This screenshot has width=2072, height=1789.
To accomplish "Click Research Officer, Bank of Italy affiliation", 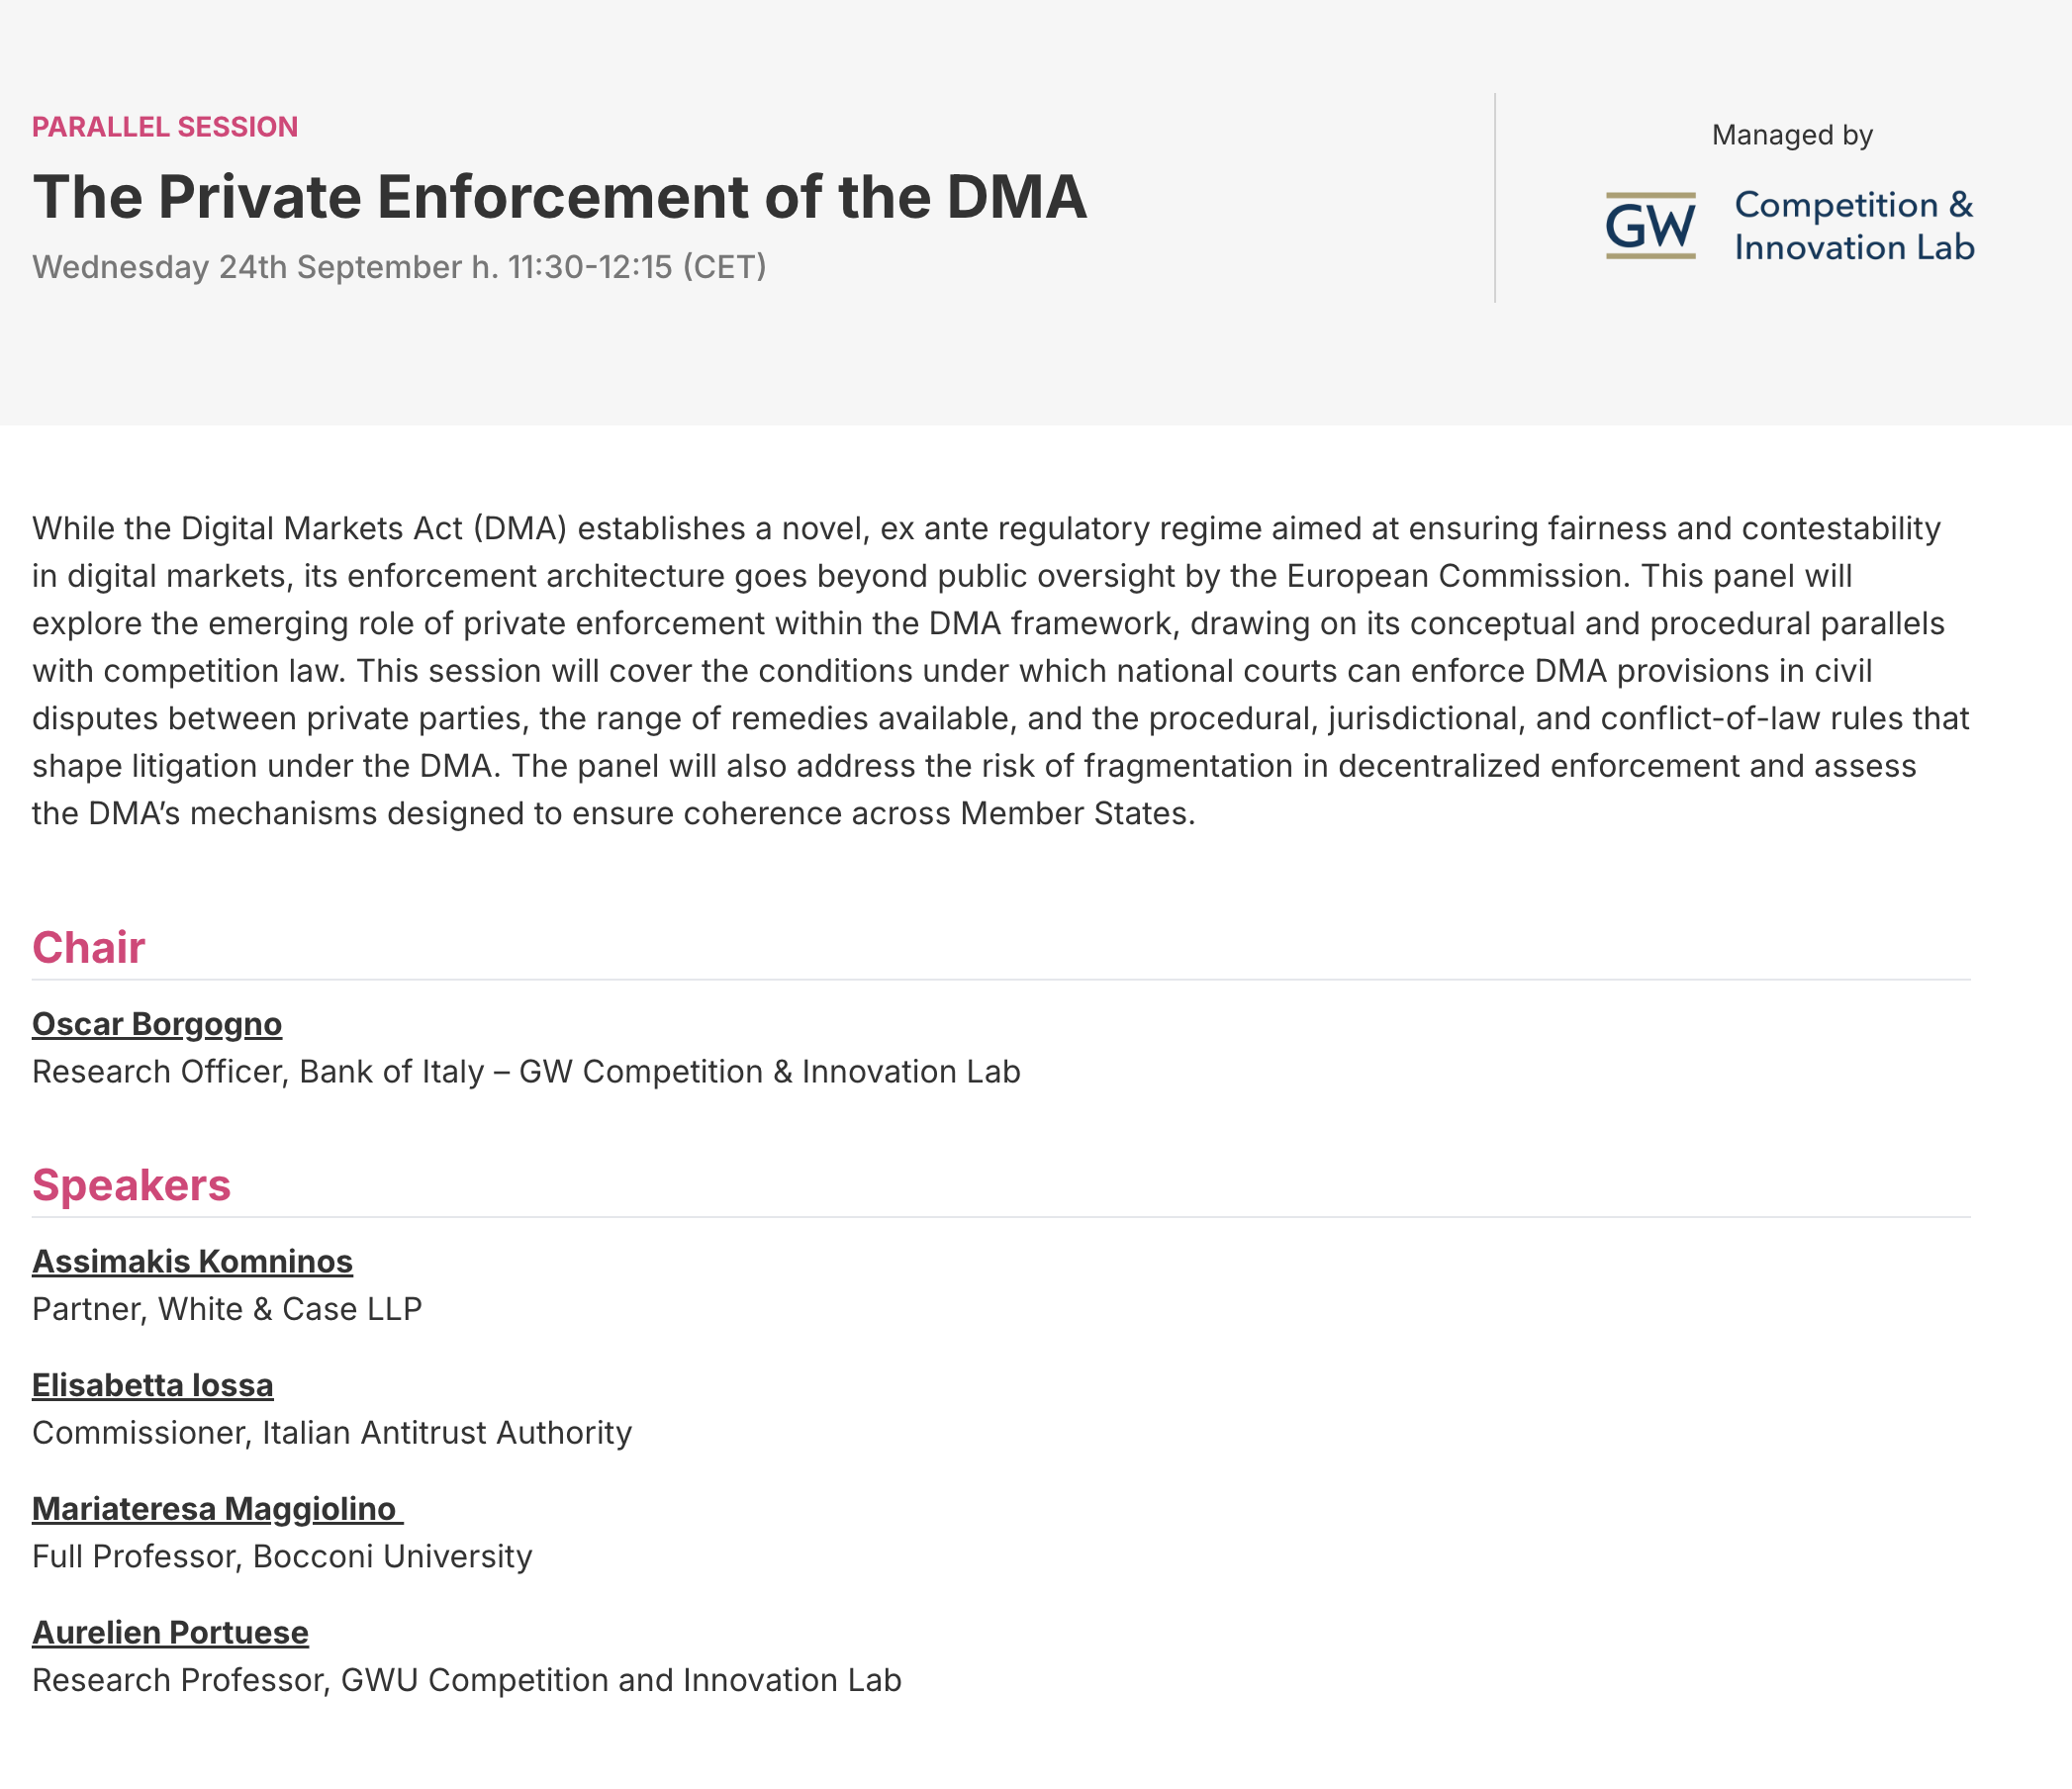I will (526, 1072).
